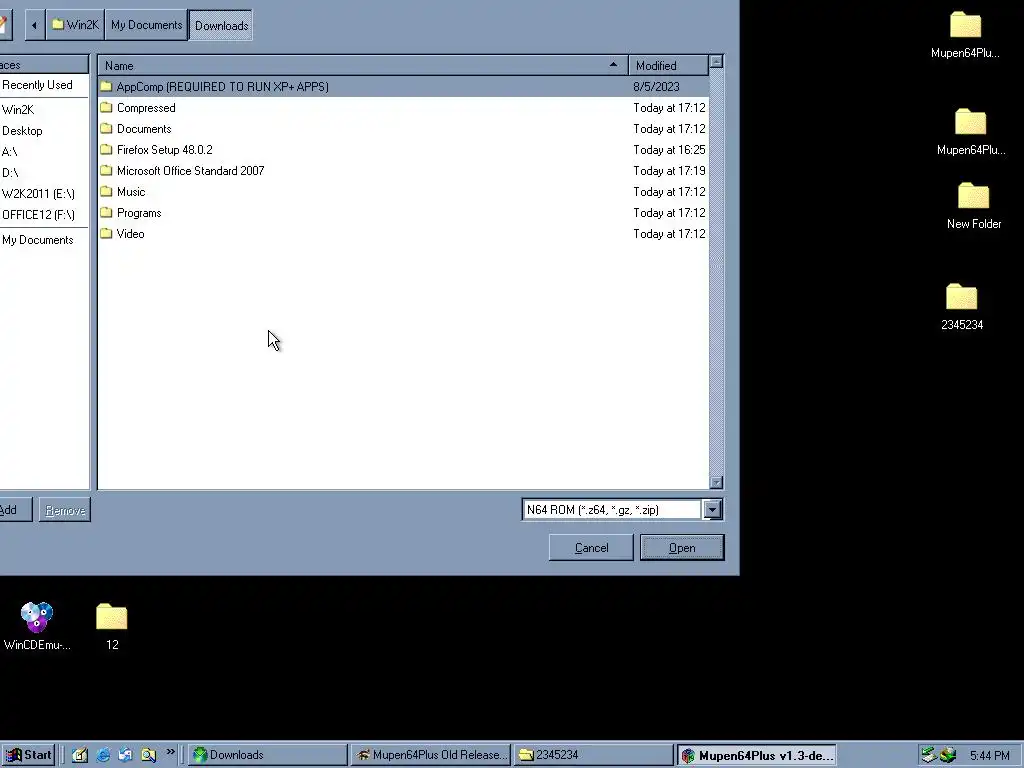
Task: Click the Add bookmark button
Action: (x=15, y=510)
